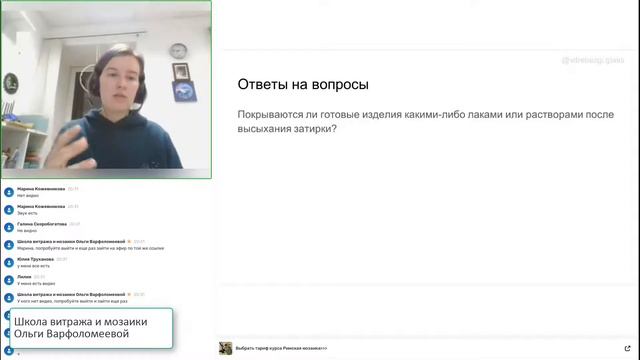Click avatar beside Марина's message Нет видео
Screen dimensions: 640x360
[x=9, y=192]
